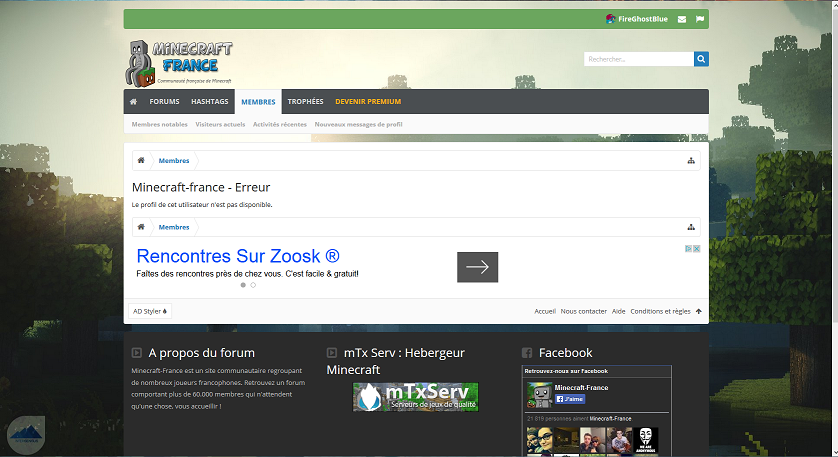Open the Nous contacter footer link

pyautogui.click(x=584, y=311)
